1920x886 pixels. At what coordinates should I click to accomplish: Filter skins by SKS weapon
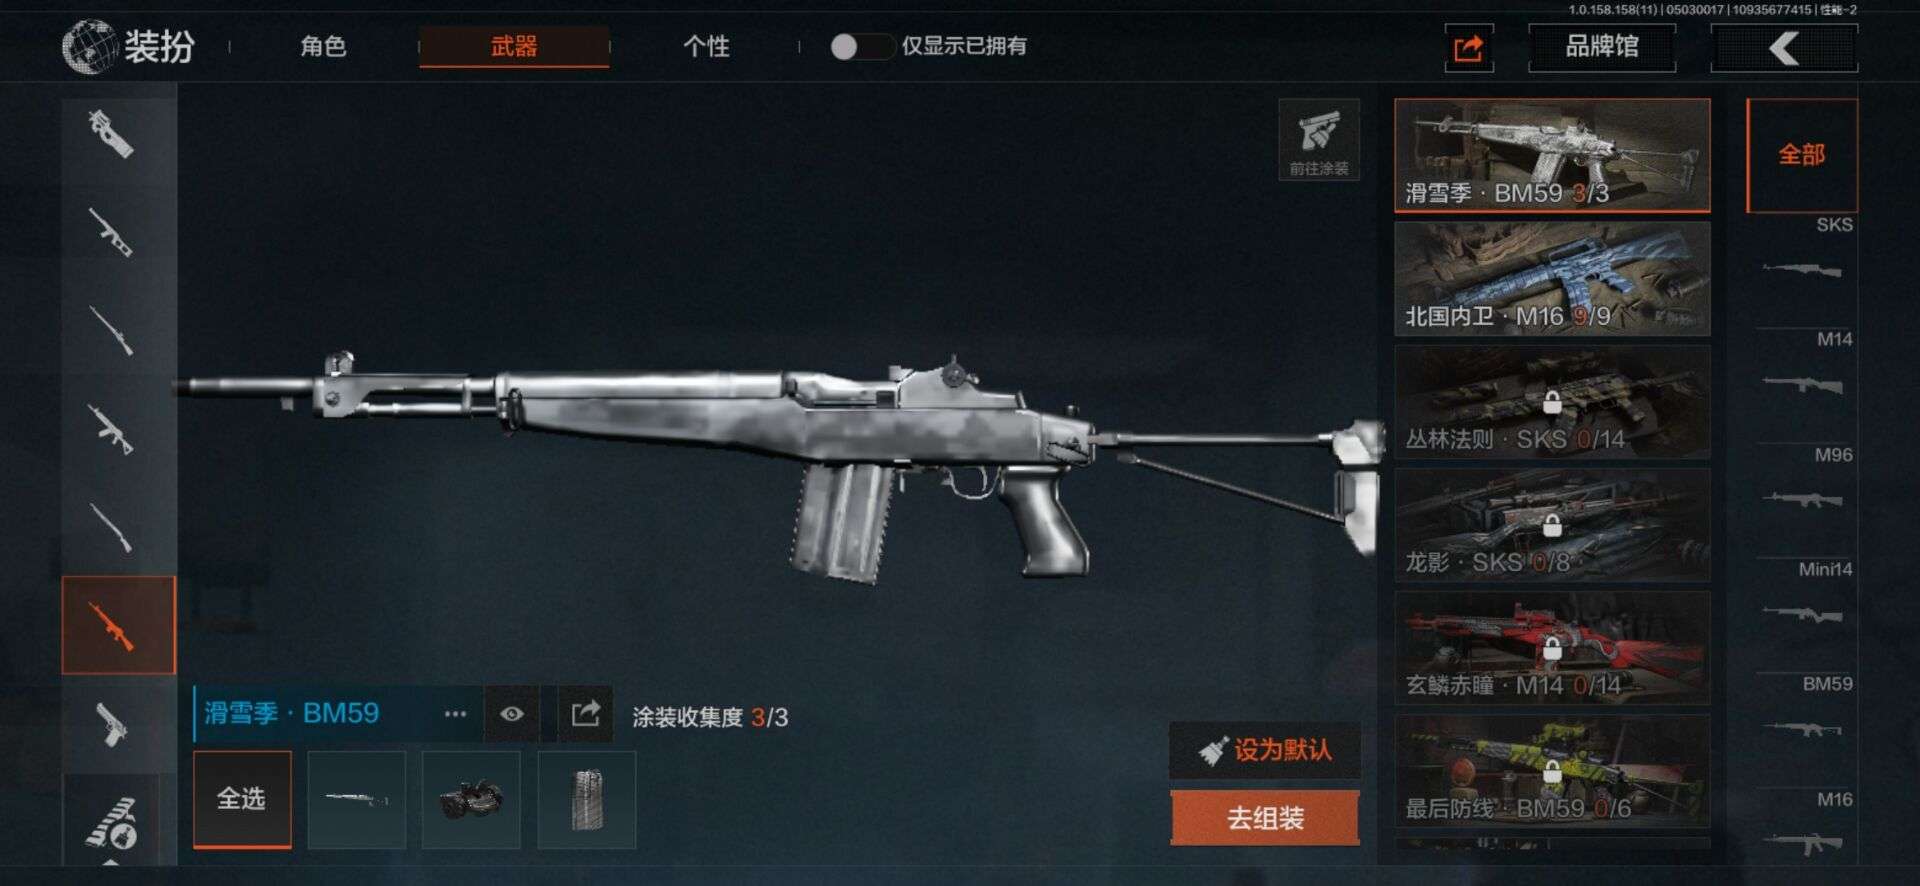point(1802,255)
